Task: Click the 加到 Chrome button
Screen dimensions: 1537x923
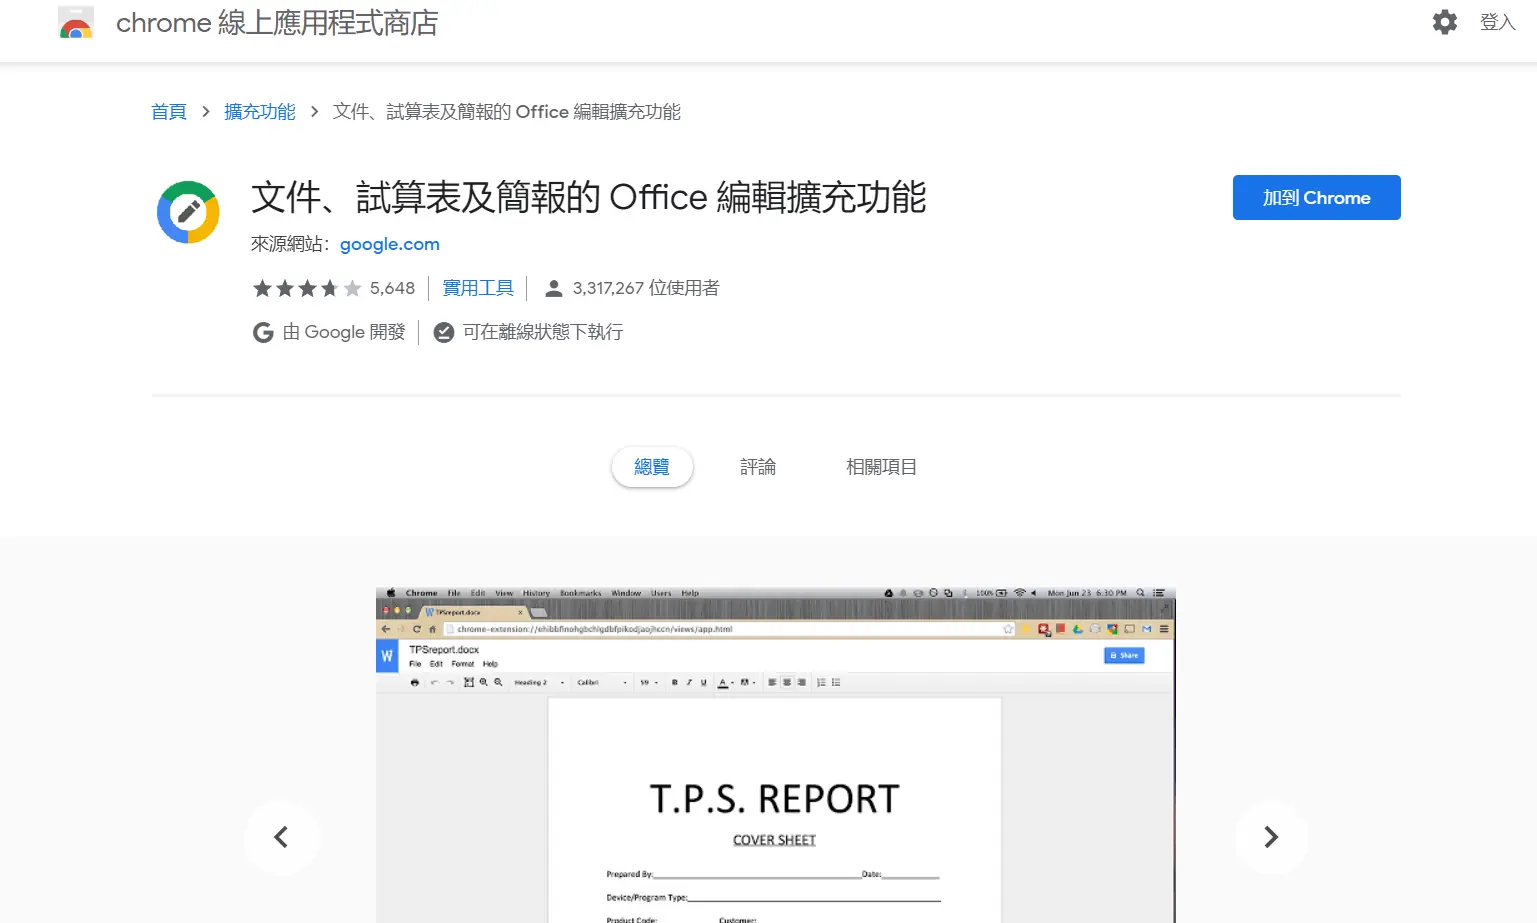Action: 1316,198
